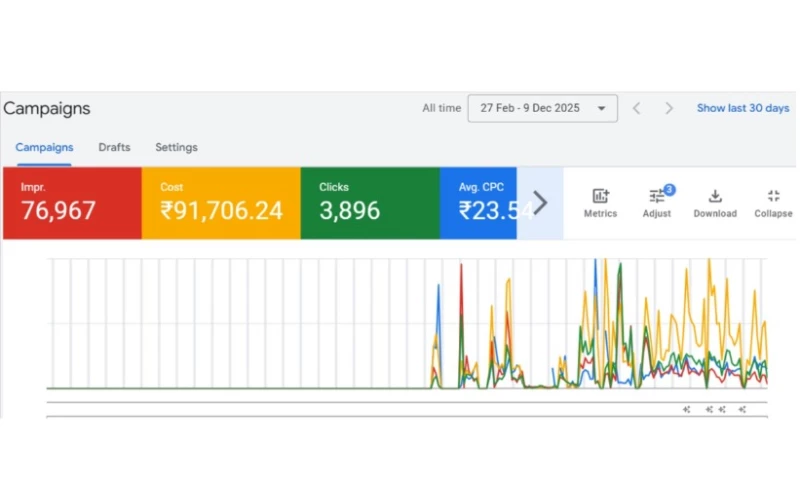
Task: Switch to the Drafts tab
Action: click(x=114, y=147)
